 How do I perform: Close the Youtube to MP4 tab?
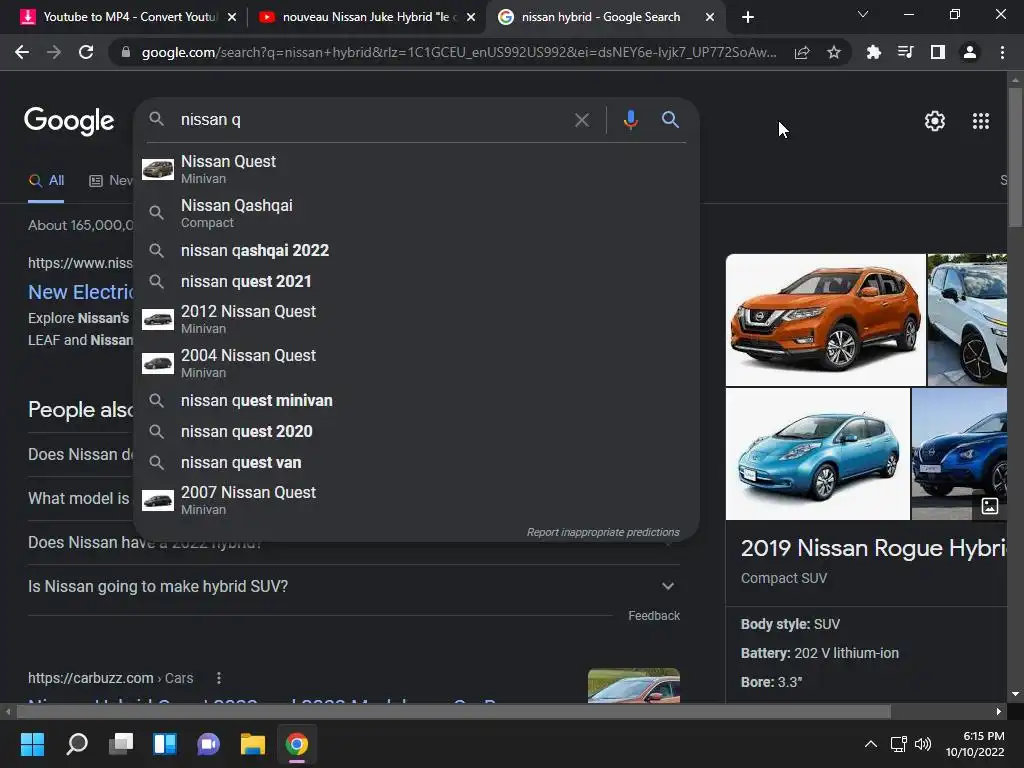click(232, 17)
